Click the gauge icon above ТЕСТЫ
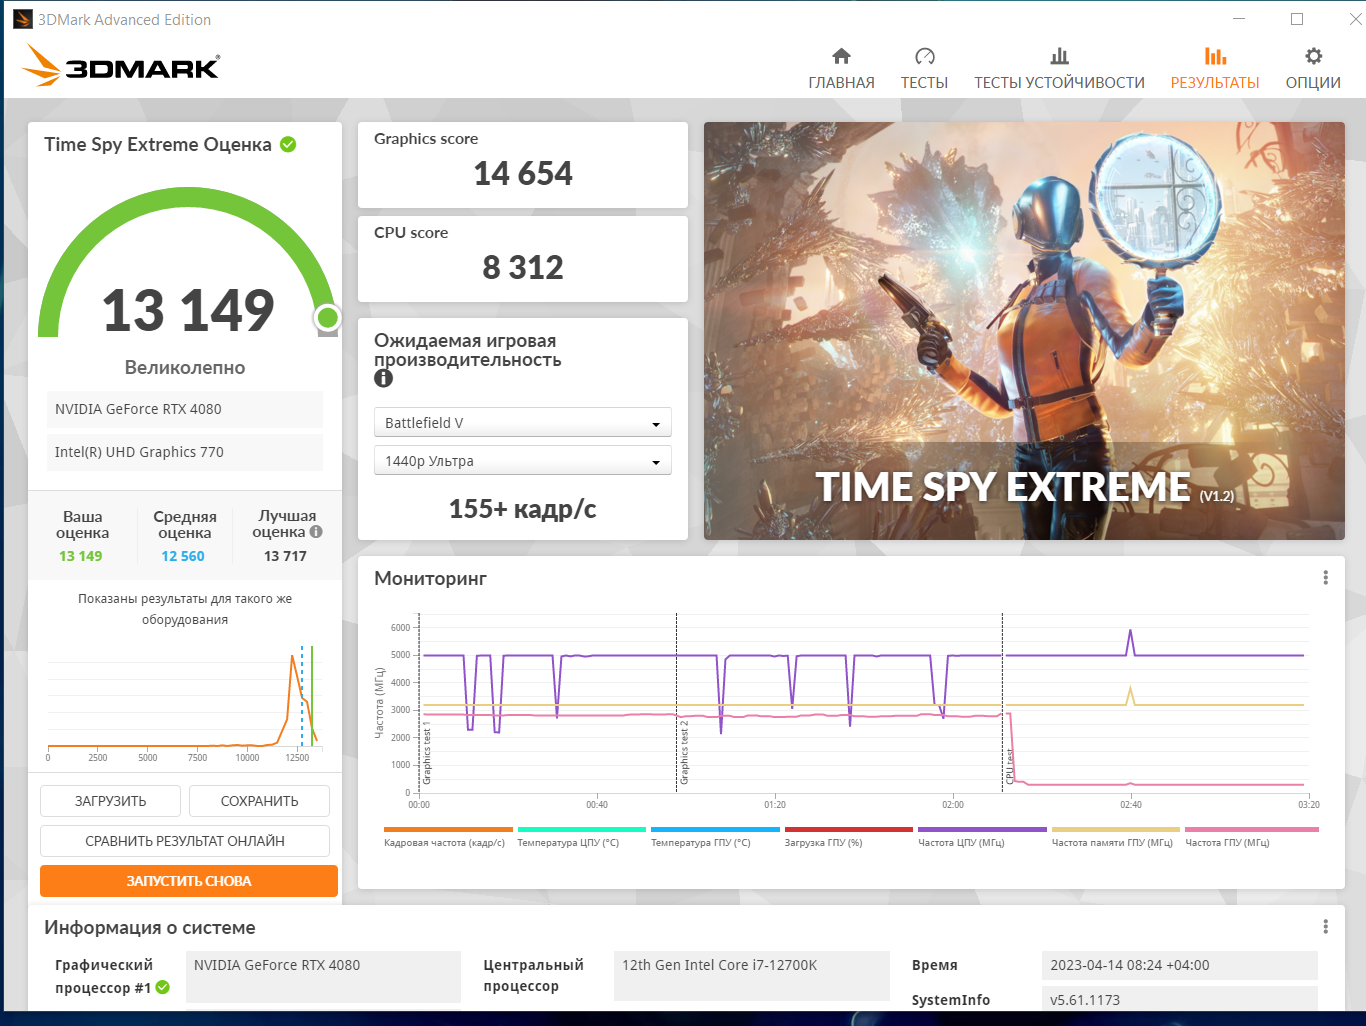This screenshot has height=1026, width=1366. click(924, 56)
